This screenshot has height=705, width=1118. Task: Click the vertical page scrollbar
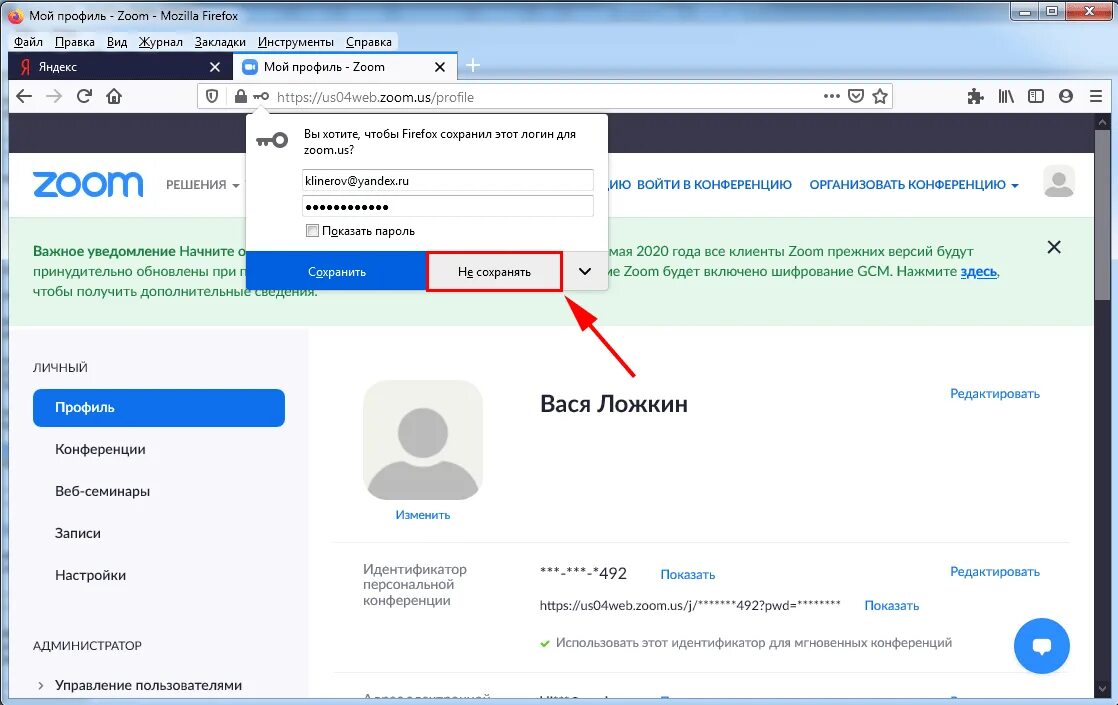[1102, 213]
